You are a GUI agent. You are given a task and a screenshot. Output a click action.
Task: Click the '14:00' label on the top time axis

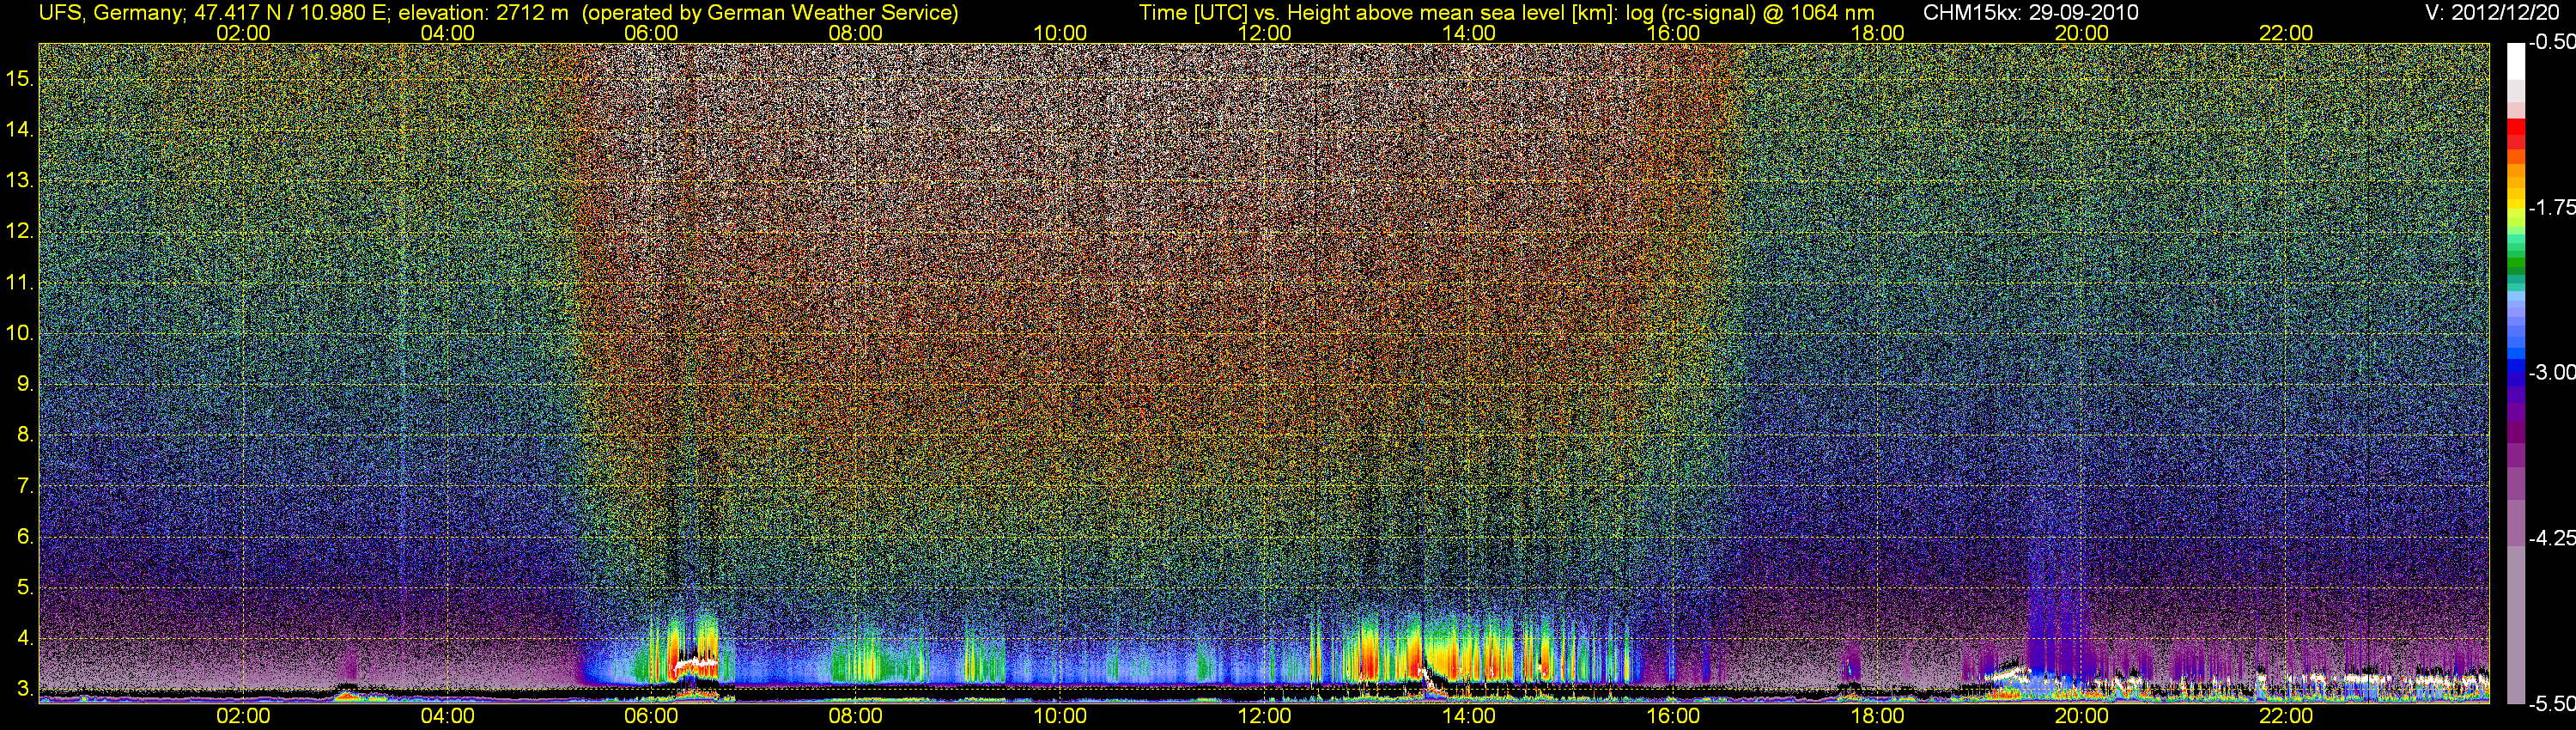point(1469,33)
